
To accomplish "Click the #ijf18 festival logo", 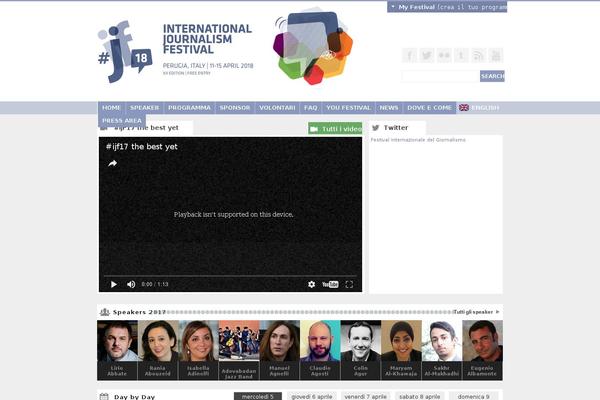I will [125, 51].
